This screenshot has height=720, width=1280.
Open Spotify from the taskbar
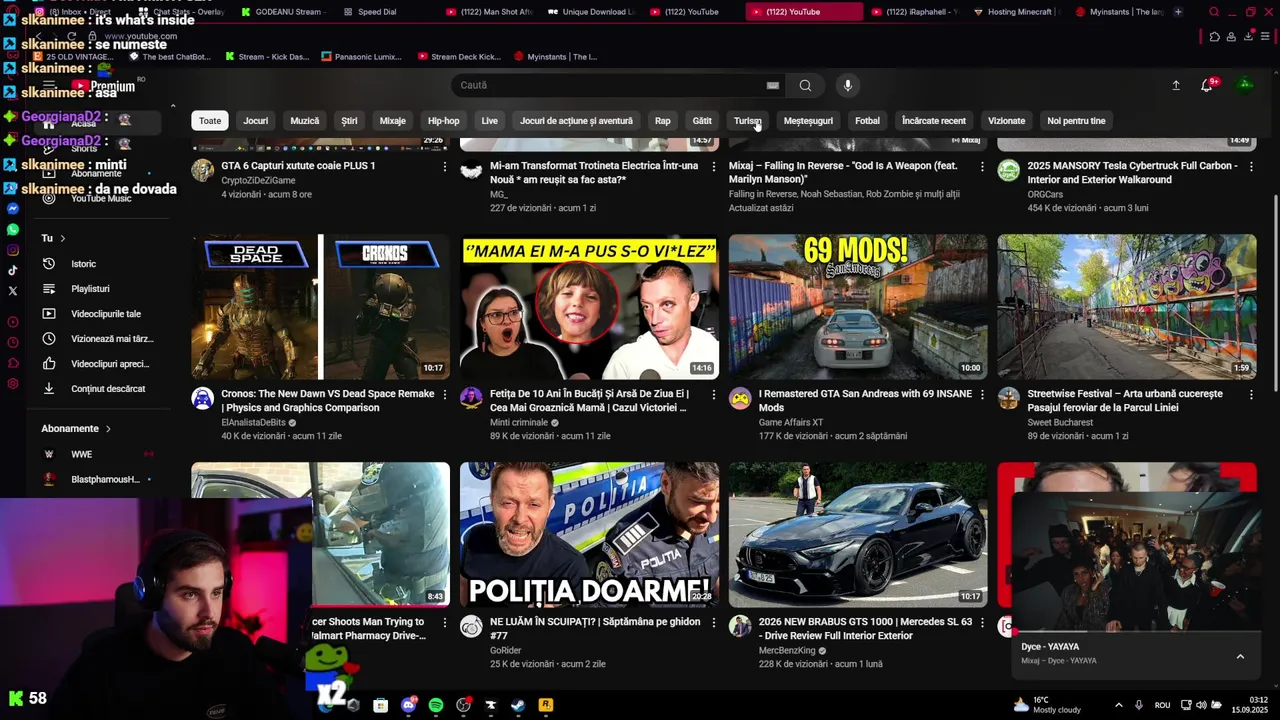pyautogui.click(x=436, y=705)
